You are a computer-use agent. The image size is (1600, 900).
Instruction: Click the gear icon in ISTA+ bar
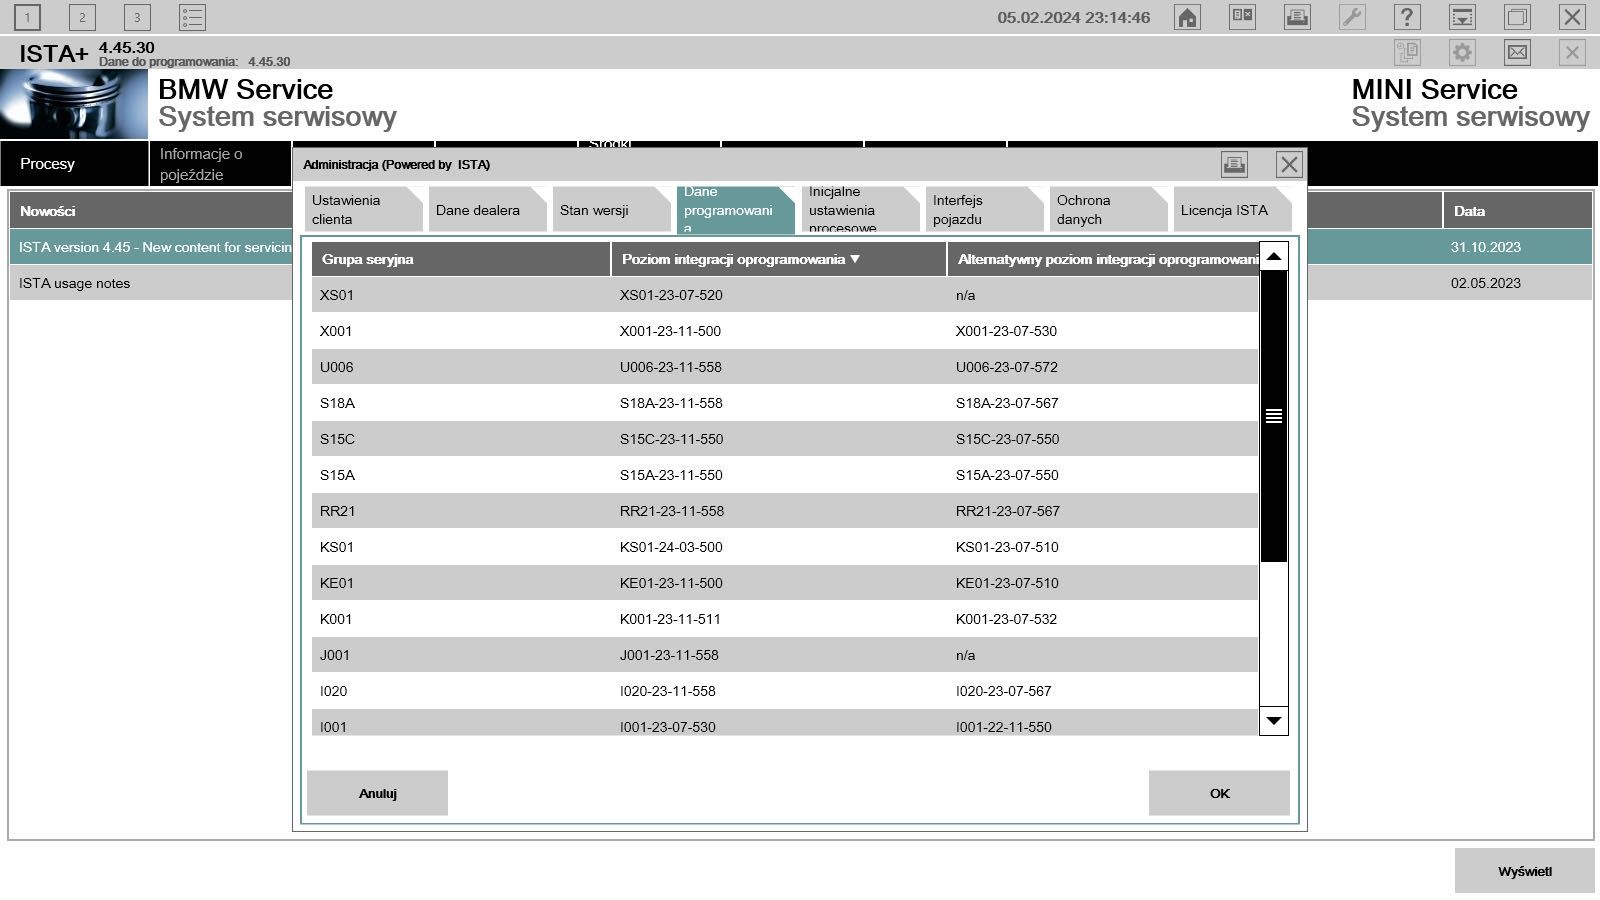[1462, 52]
